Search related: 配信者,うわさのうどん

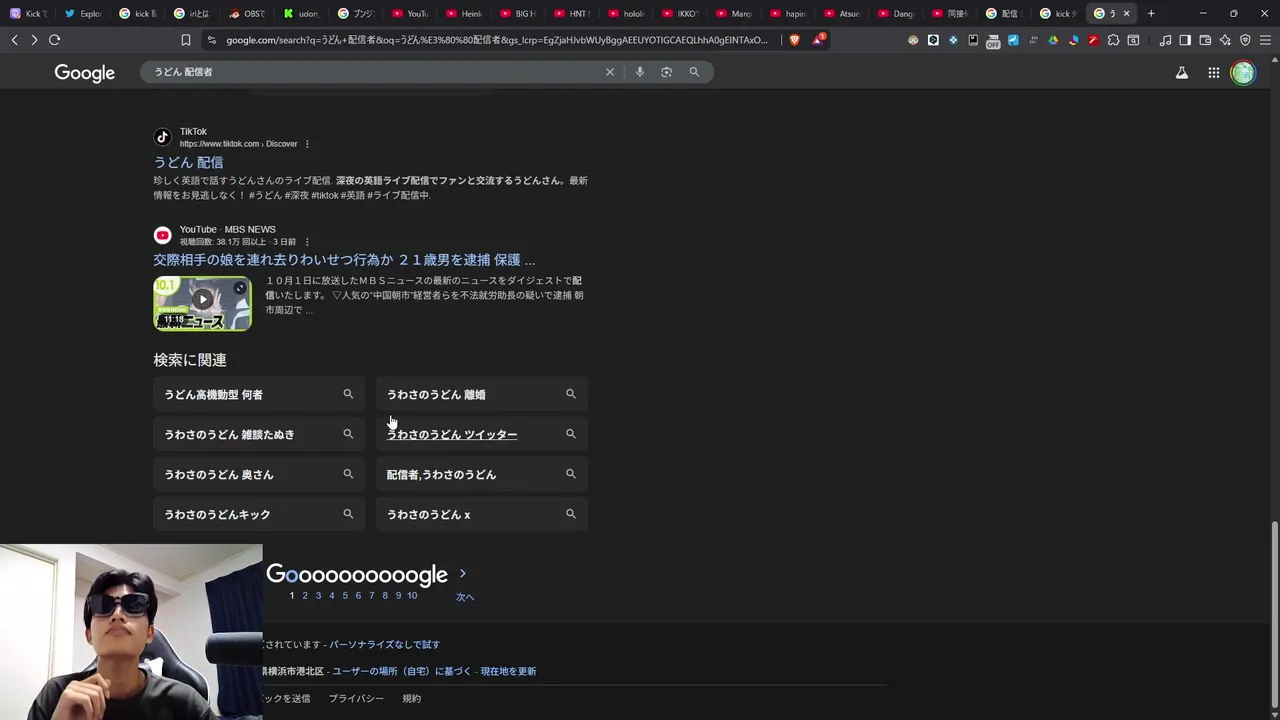point(482,474)
